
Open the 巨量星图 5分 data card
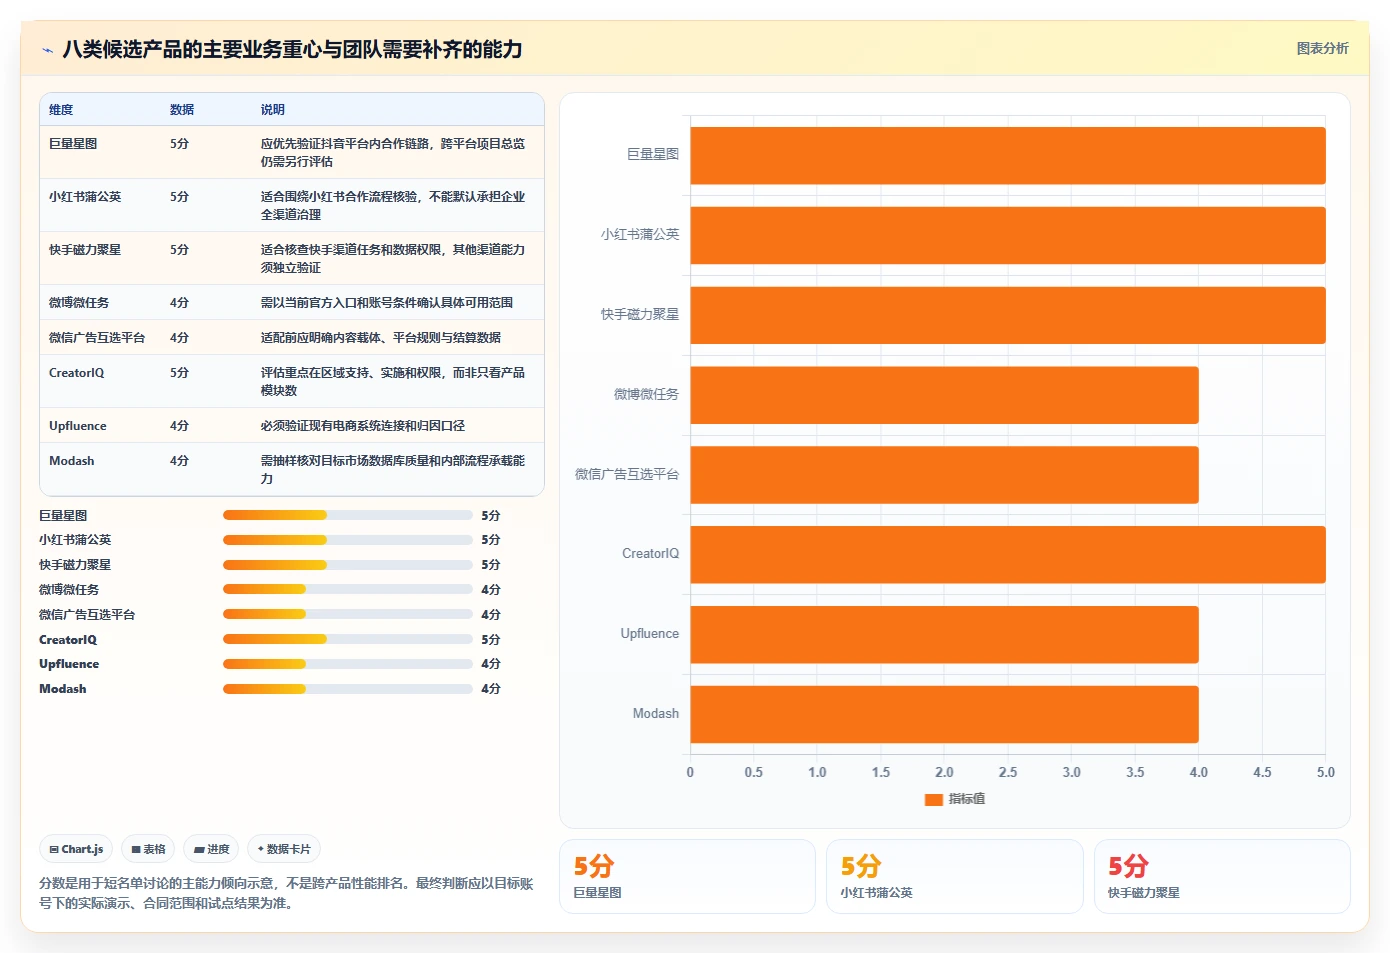[687, 876]
